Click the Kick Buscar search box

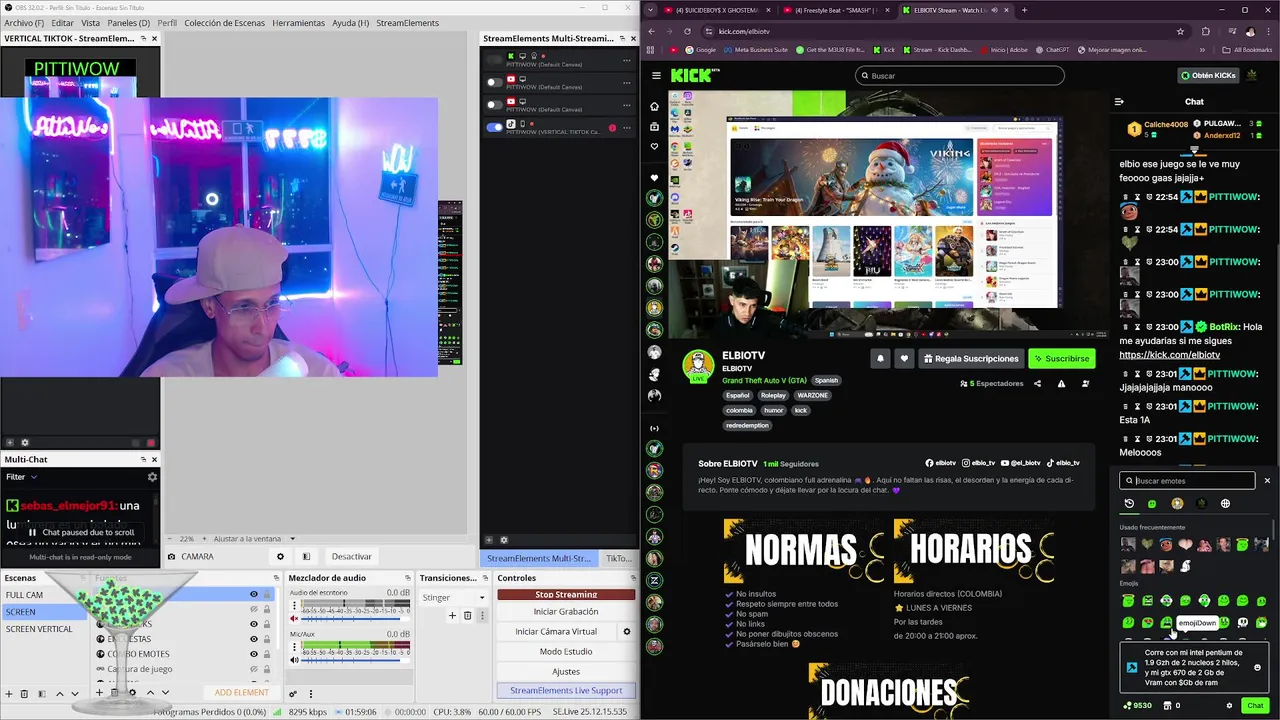point(960,75)
